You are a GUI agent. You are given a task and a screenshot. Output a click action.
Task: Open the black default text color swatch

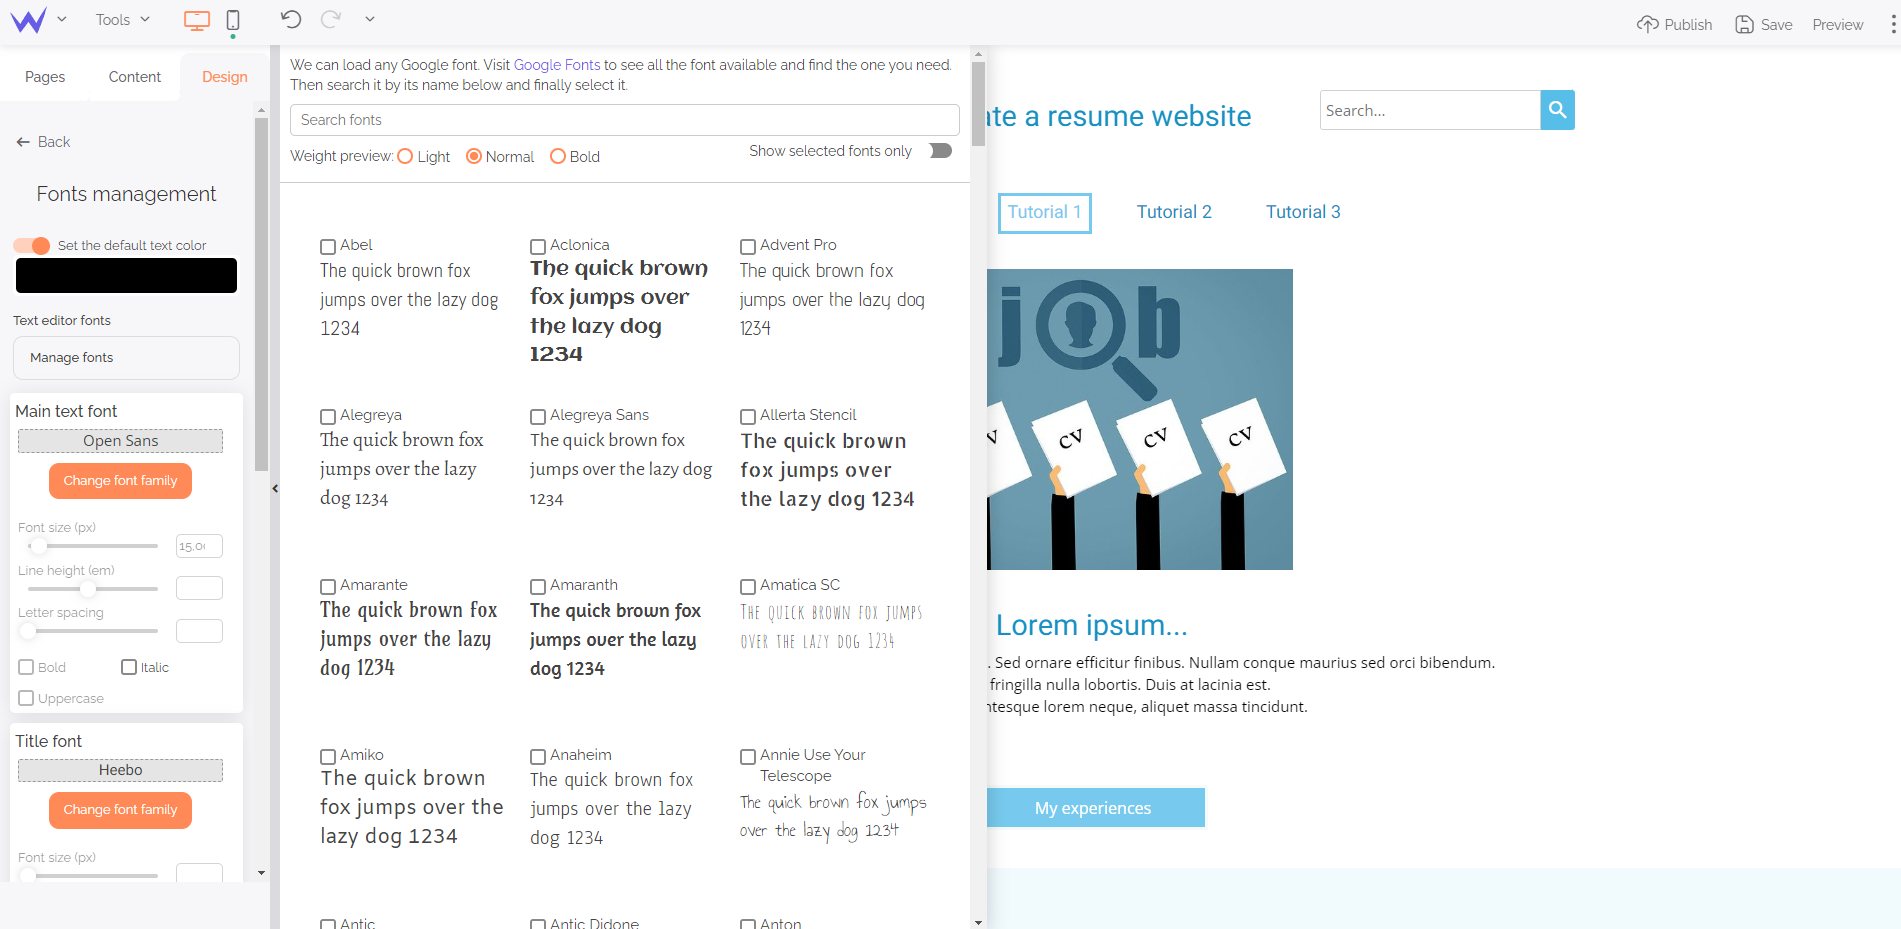[126, 276]
